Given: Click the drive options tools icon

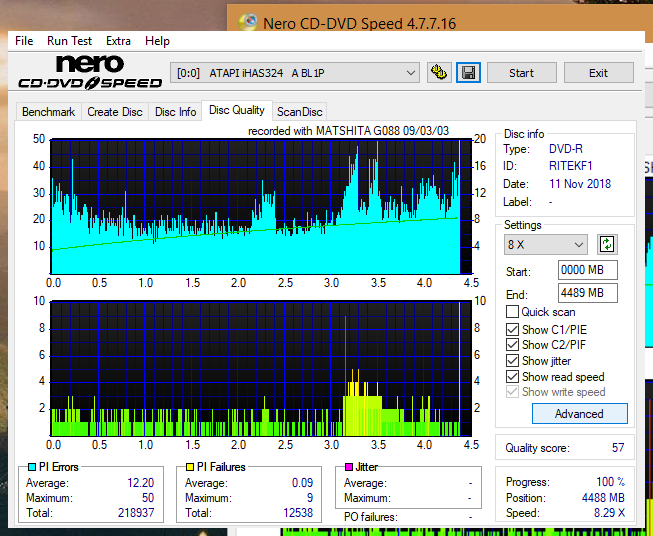Looking at the screenshot, I should (439, 73).
